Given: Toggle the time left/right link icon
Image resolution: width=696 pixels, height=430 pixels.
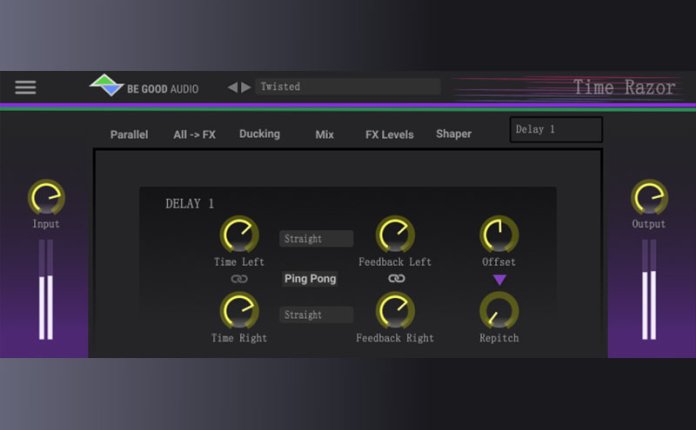Looking at the screenshot, I should pos(239,279).
